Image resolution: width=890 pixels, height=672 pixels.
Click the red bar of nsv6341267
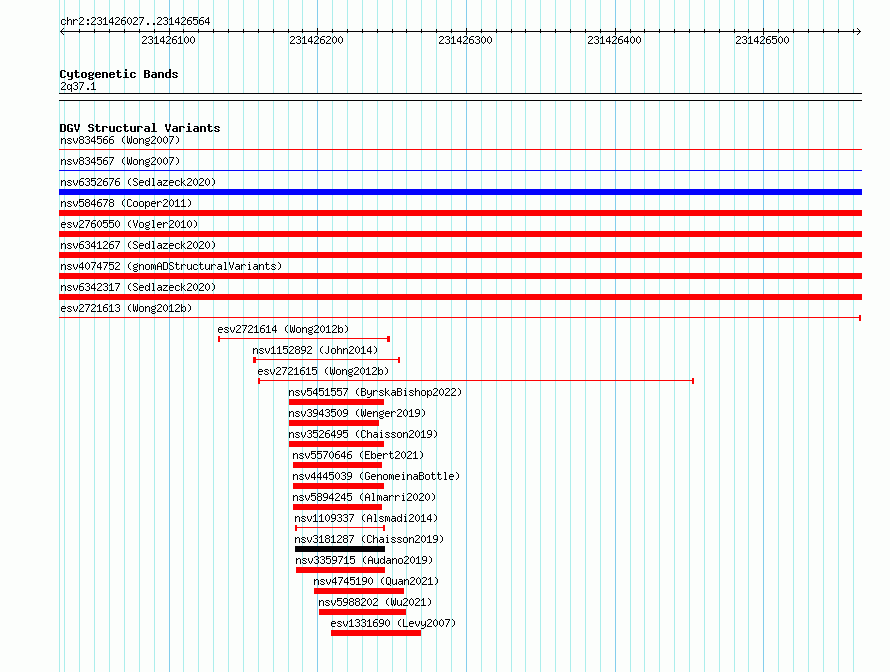pos(460,255)
